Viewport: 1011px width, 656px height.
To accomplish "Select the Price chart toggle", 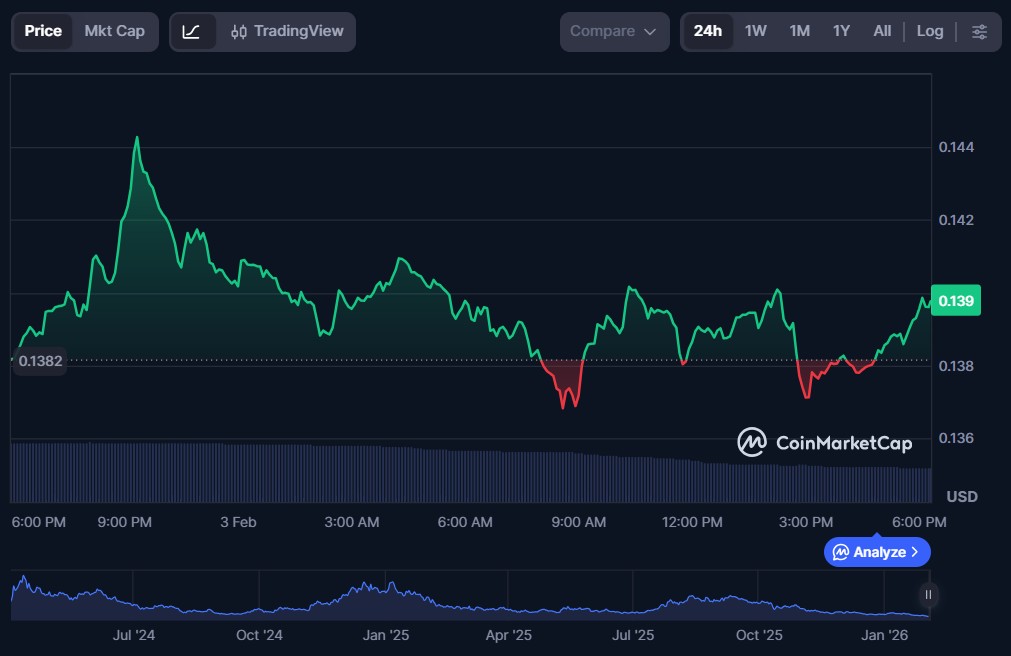I will [x=43, y=32].
